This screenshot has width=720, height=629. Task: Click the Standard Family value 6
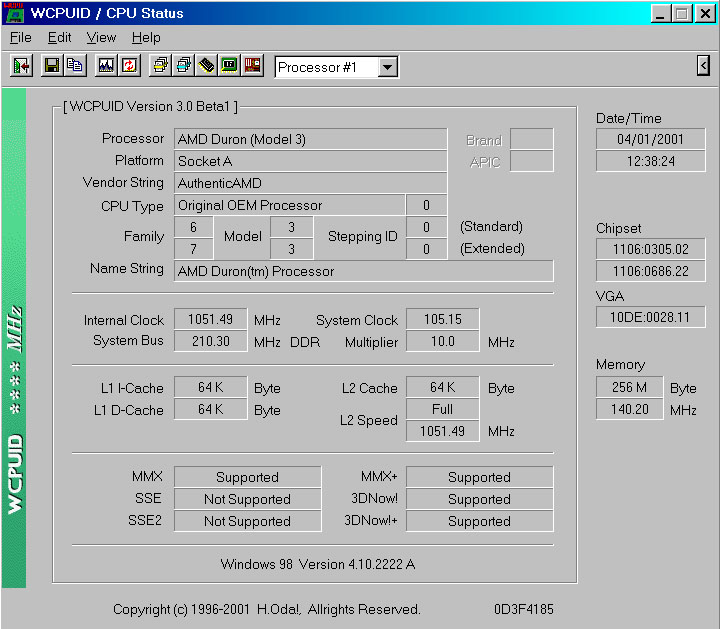[193, 227]
